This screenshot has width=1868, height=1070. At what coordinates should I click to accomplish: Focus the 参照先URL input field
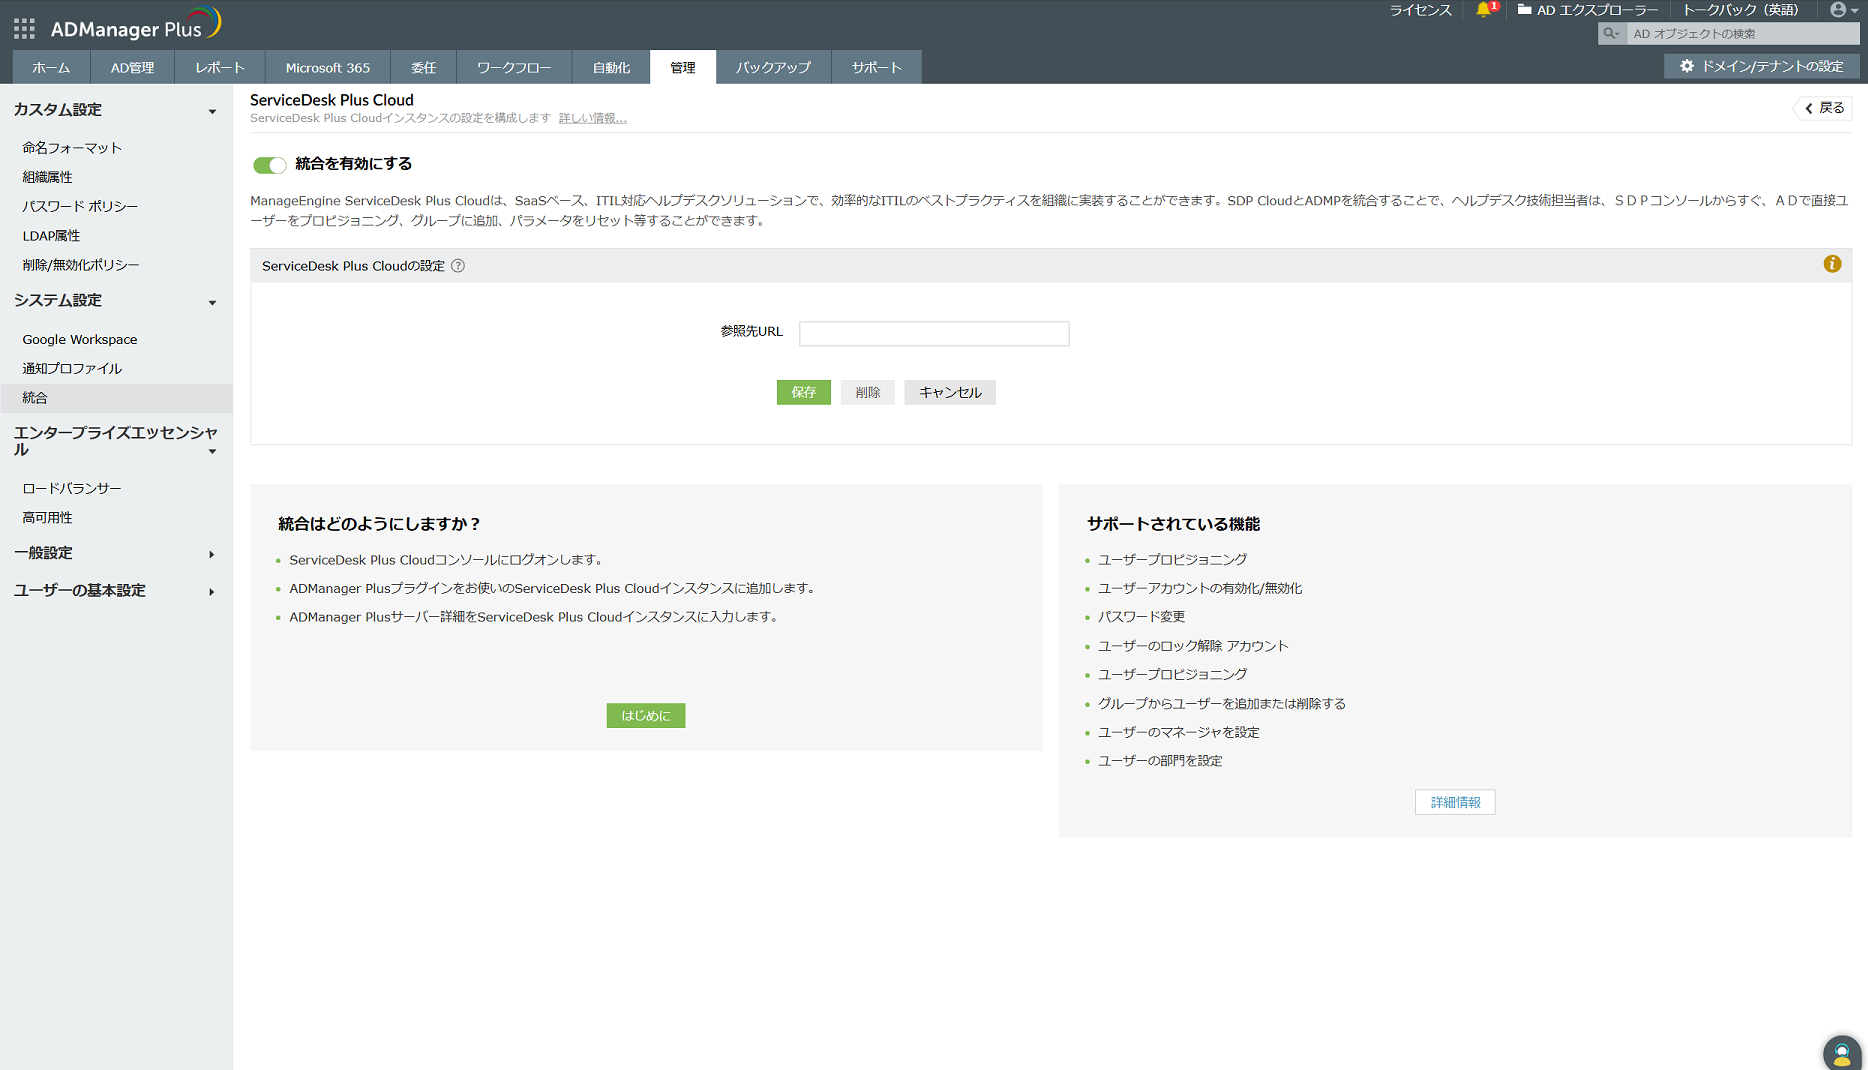click(x=934, y=333)
